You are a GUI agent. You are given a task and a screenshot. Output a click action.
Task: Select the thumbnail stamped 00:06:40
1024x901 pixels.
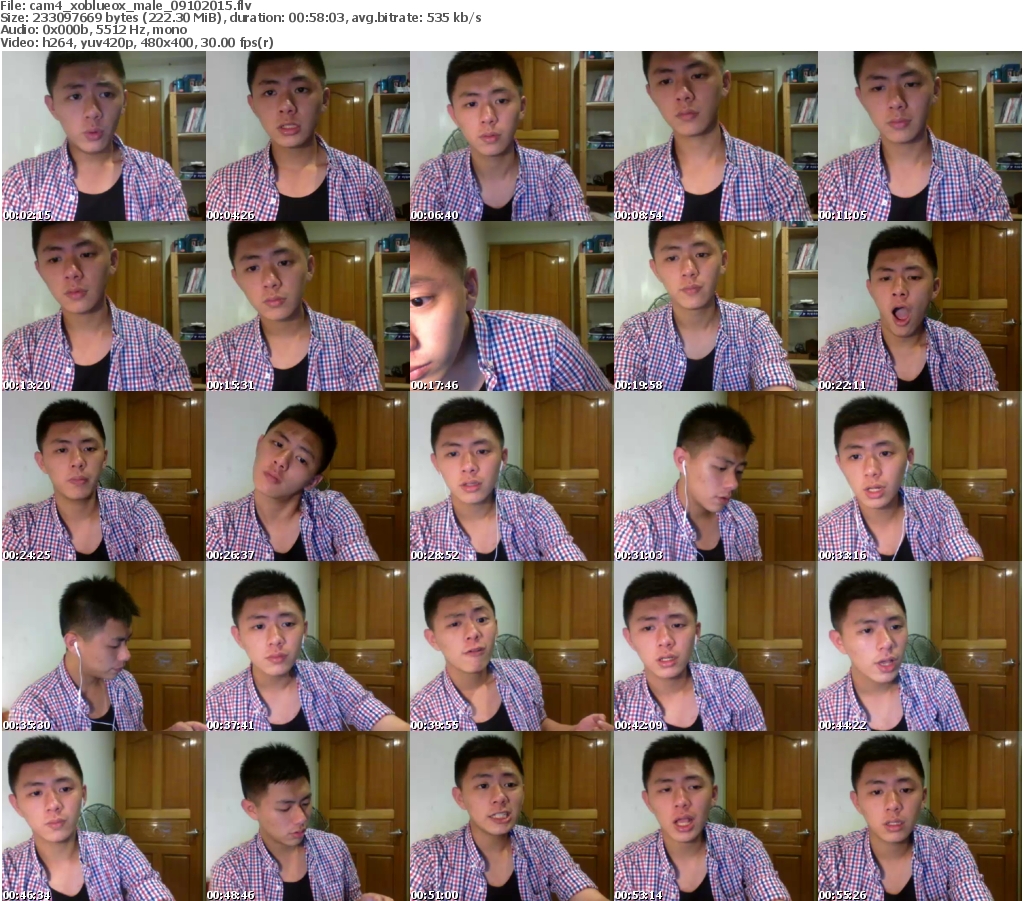click(511, 136)
